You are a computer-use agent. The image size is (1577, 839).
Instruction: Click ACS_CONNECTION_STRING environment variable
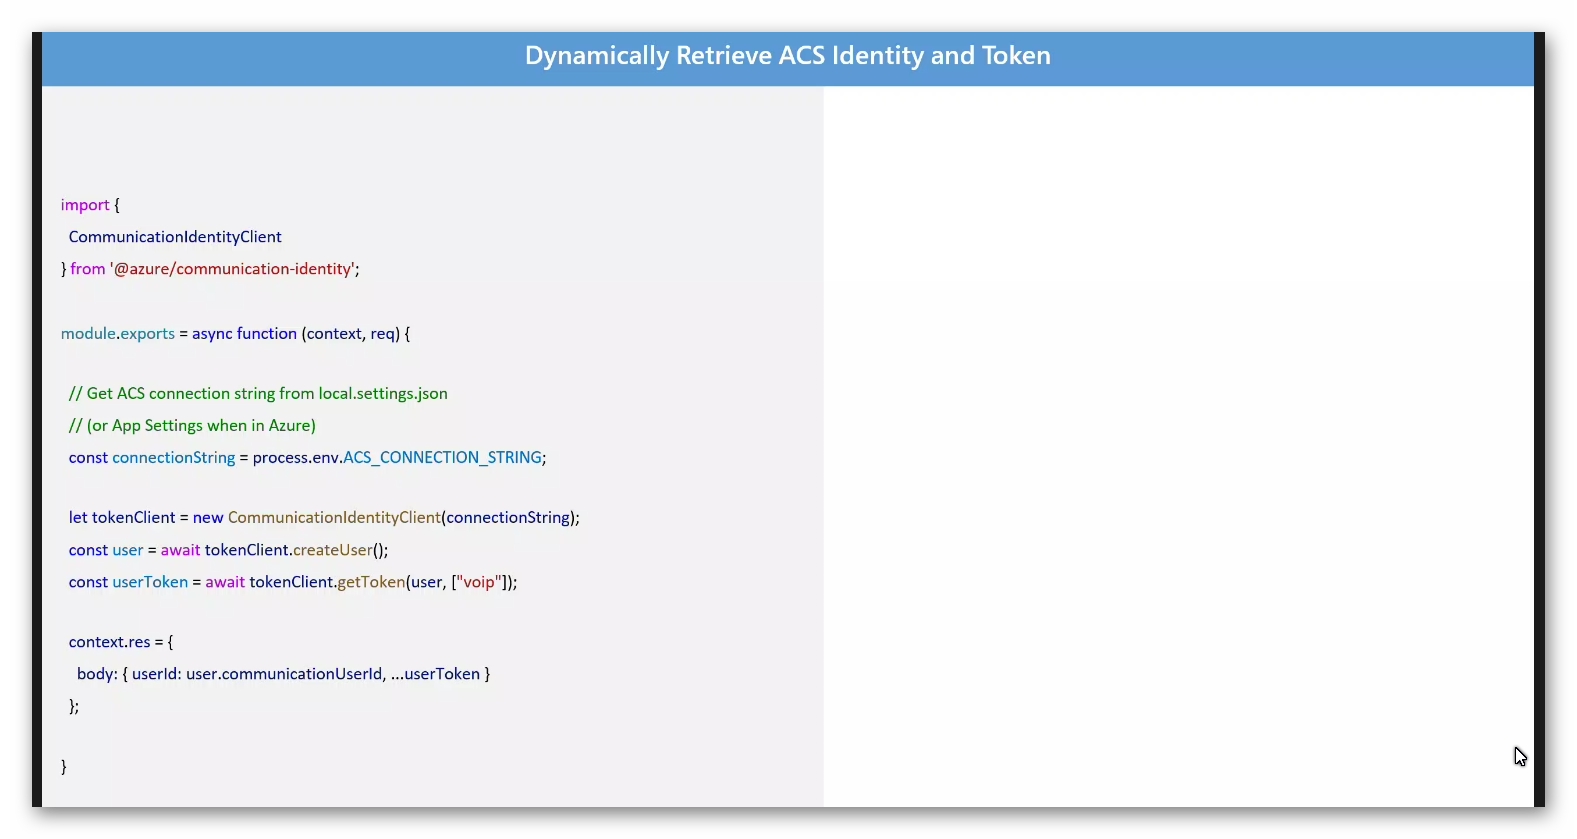pos(442,458)
